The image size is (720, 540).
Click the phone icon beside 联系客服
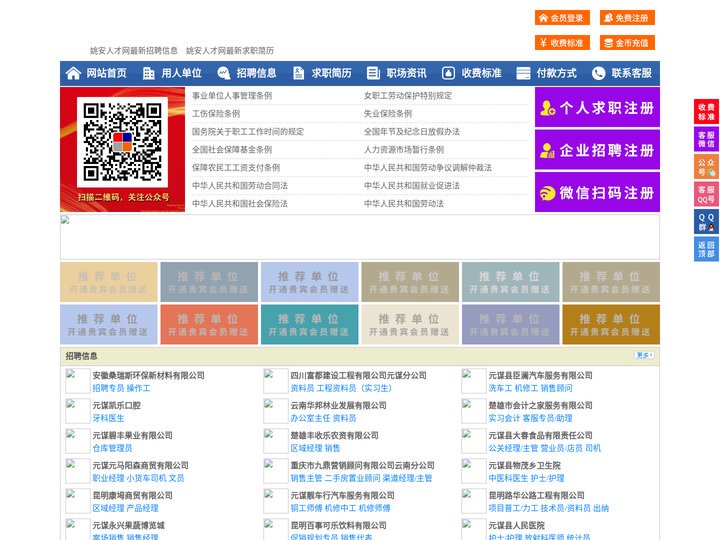pos(598,73)
